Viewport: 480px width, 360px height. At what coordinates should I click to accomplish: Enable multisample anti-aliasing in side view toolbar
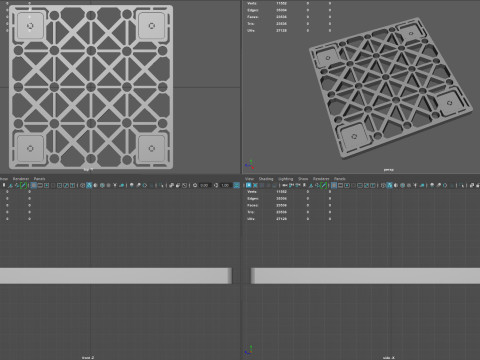[x=445, y=185]
